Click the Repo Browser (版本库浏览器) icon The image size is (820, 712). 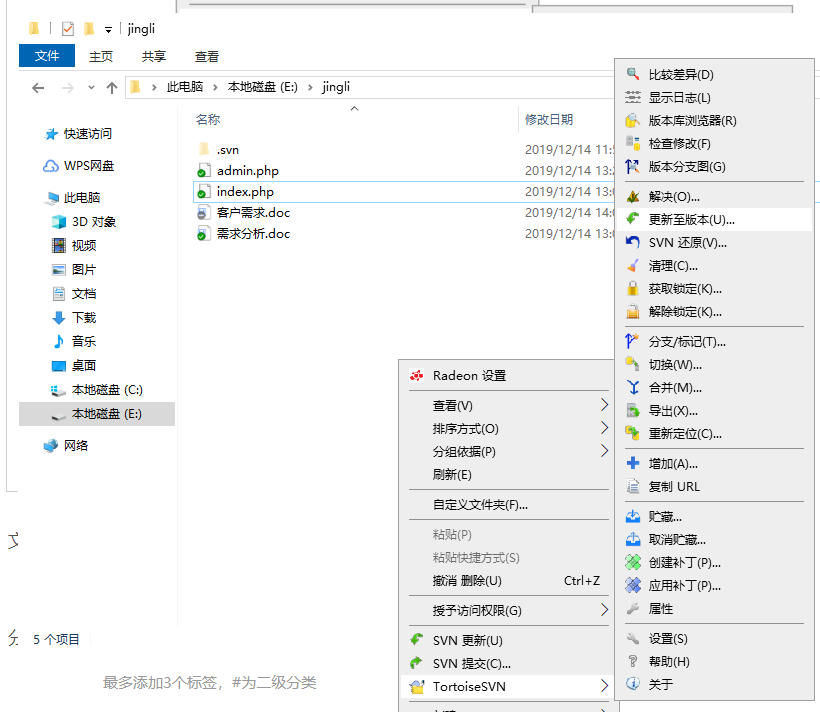click(x=633, y=120)
